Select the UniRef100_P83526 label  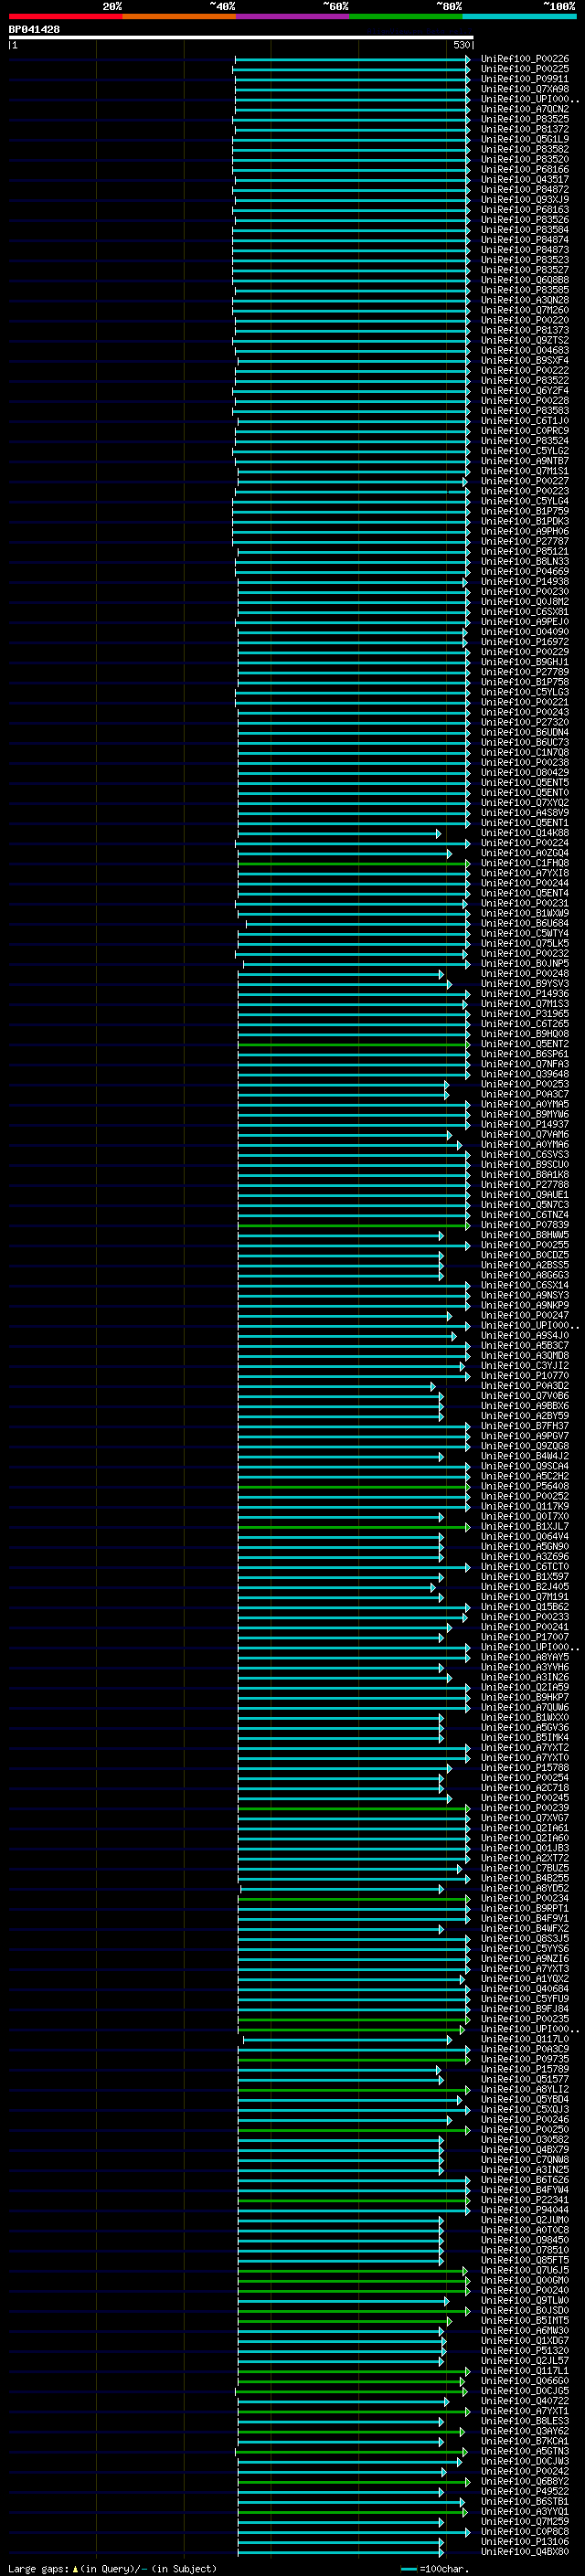pyautogui.click(x=524, y=219)
